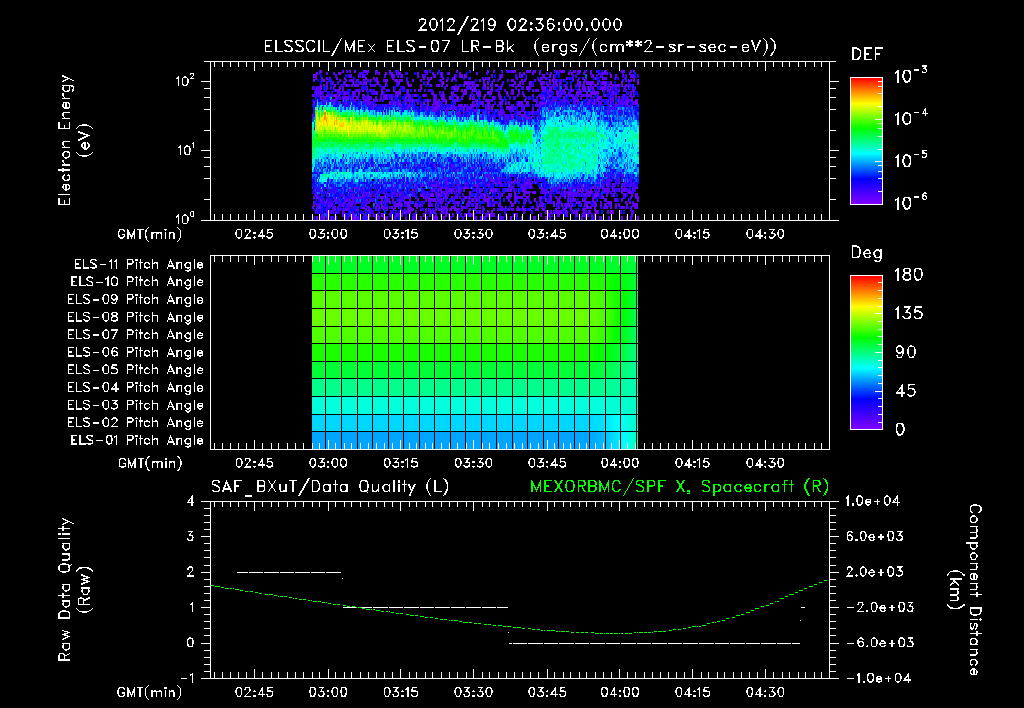Select the ELS-06 Pitch Angle row label

[135, 352]
